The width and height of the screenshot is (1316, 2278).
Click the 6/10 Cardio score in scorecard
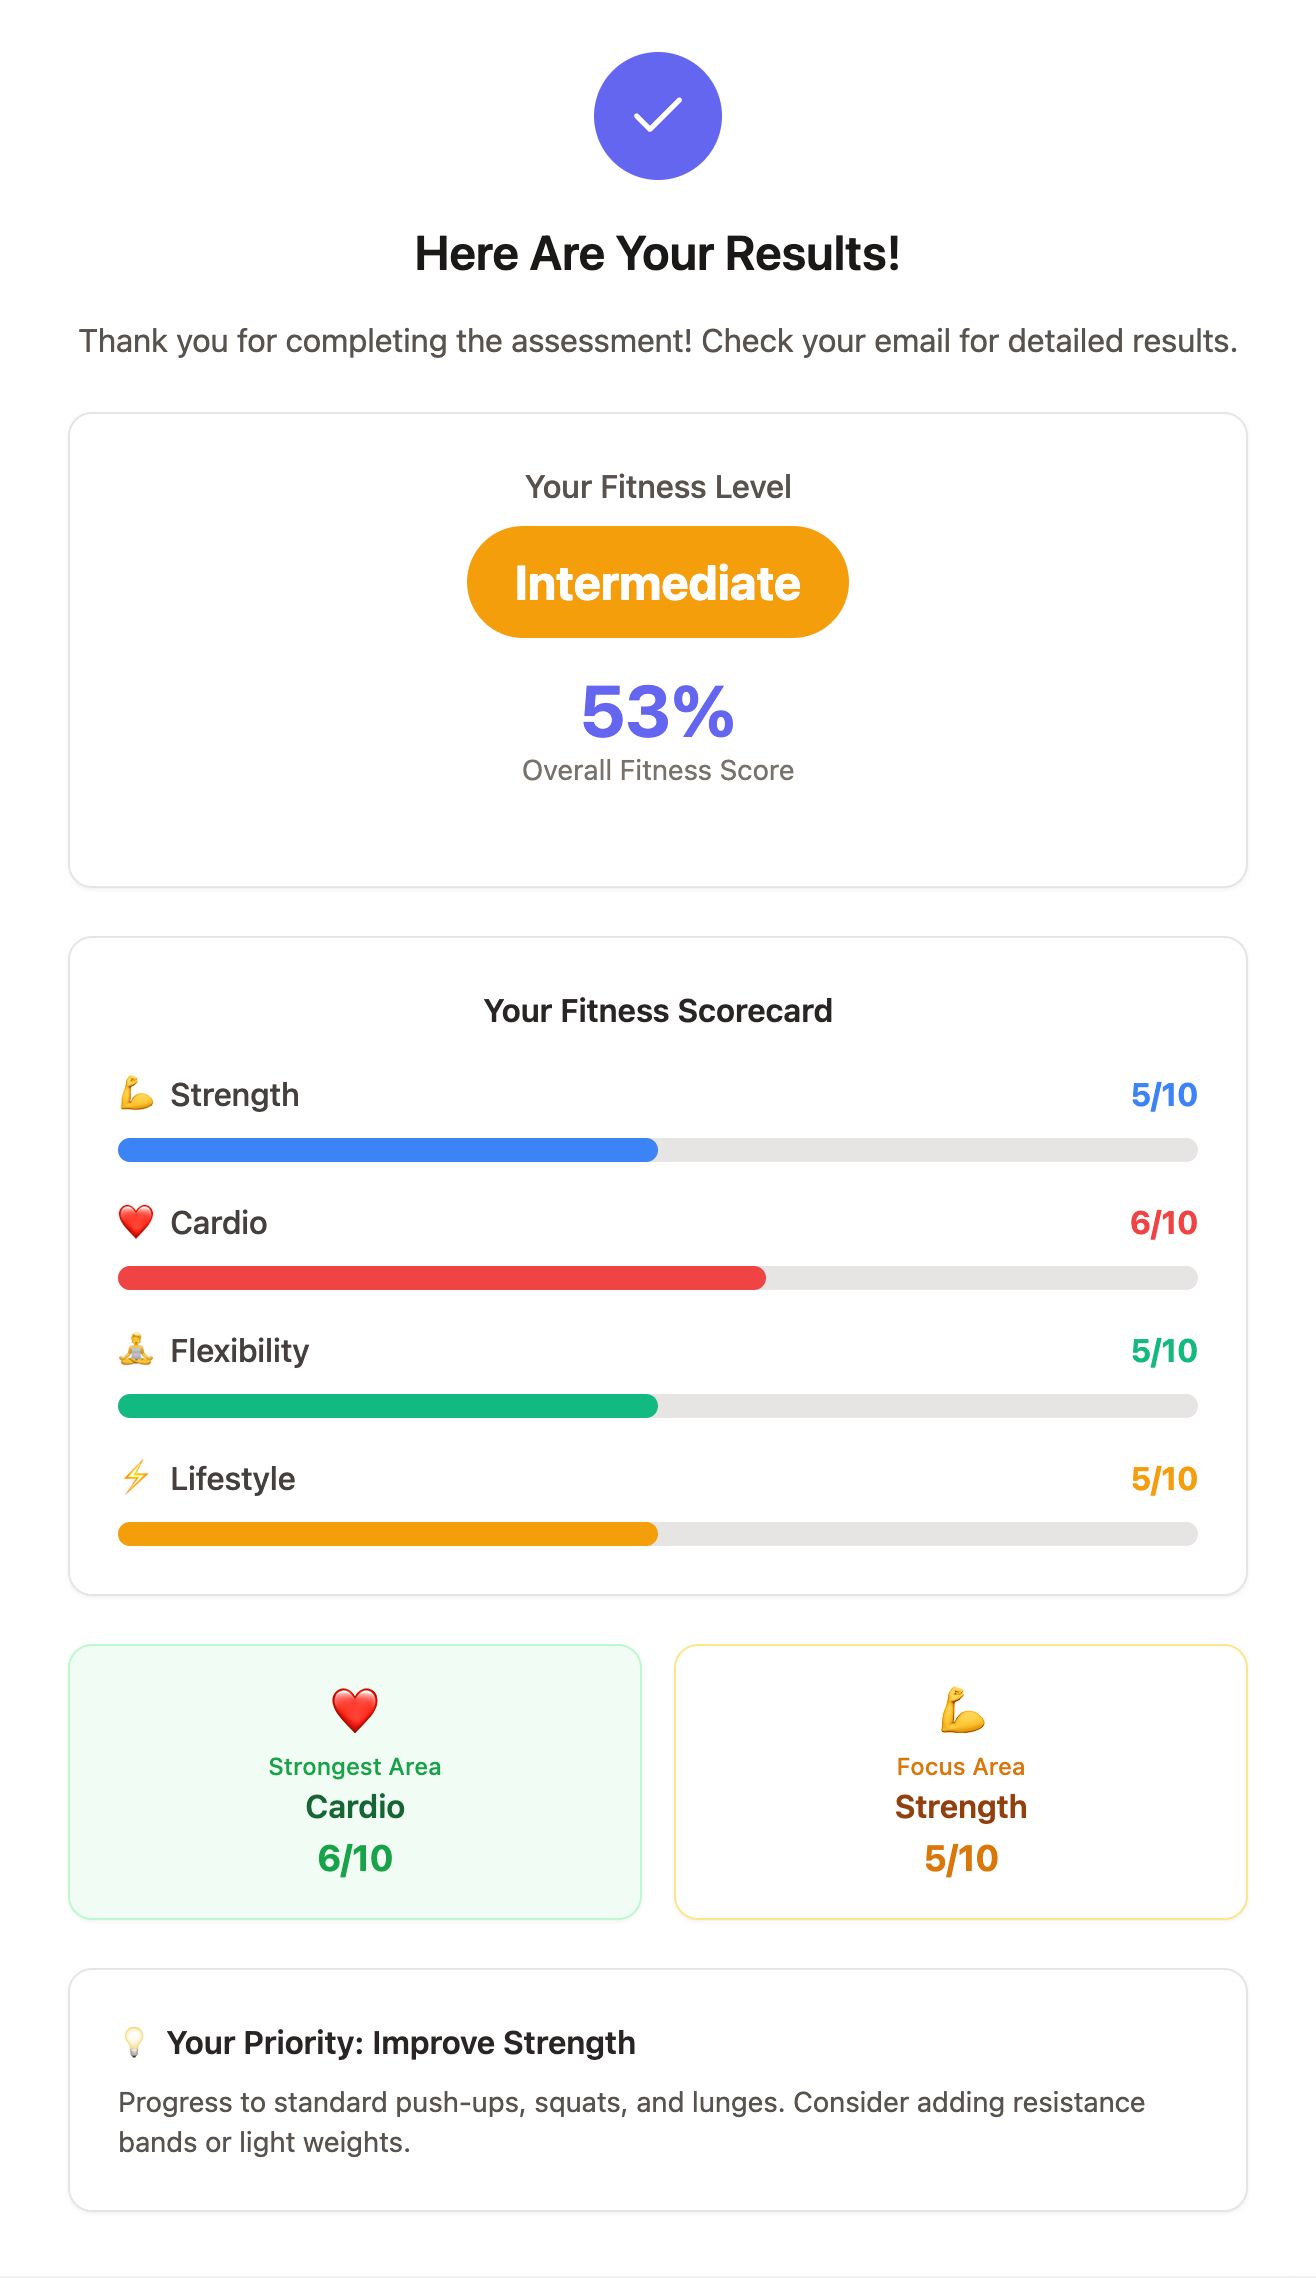[1164, 1223]
